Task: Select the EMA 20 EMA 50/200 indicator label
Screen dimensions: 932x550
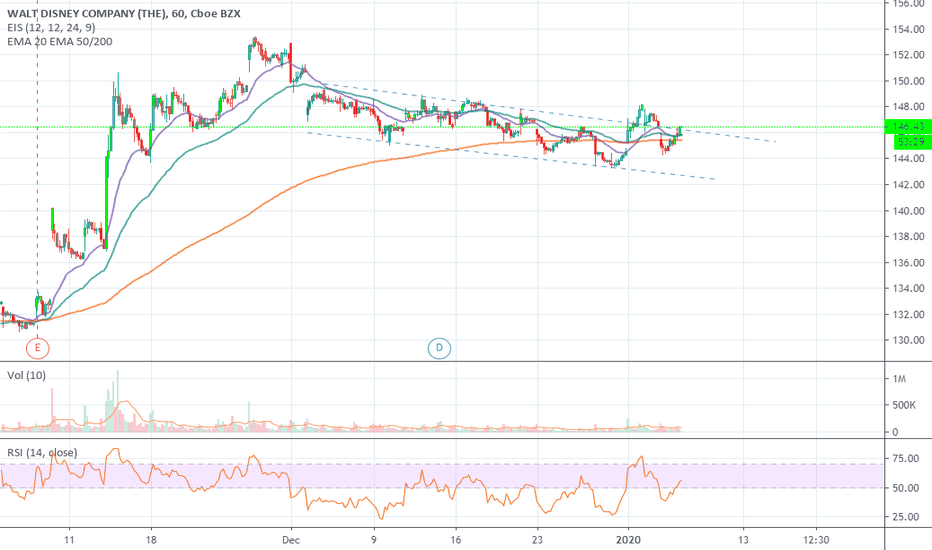Action: [59, 42]
